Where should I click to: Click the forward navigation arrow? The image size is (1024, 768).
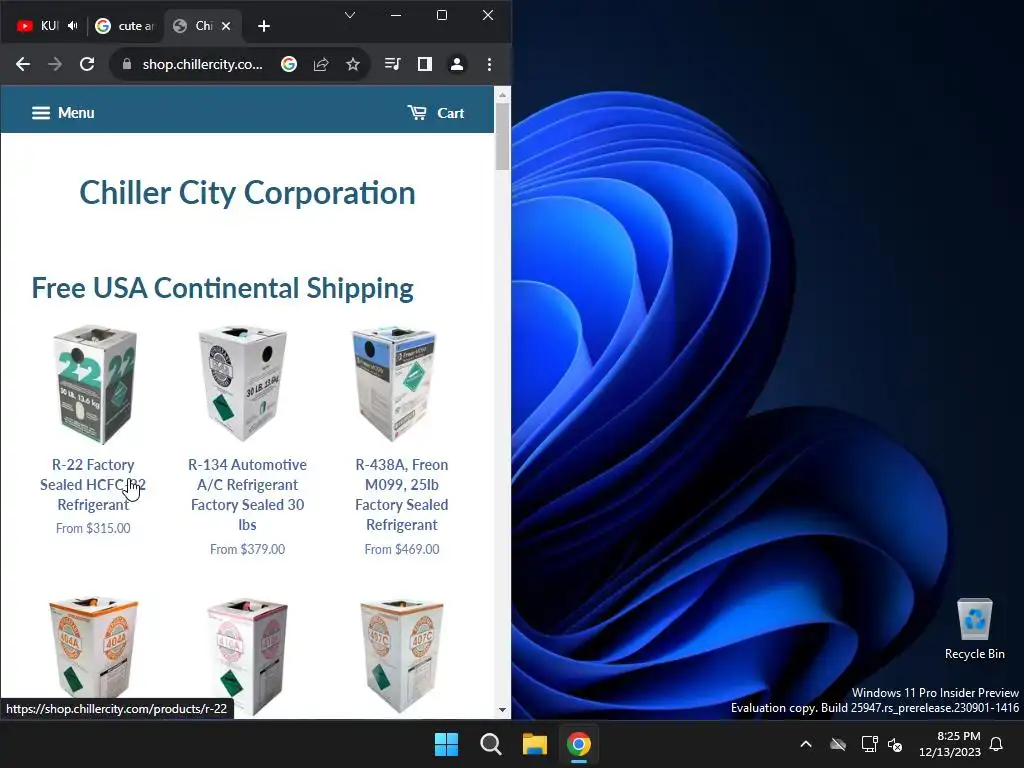[55, 64]
